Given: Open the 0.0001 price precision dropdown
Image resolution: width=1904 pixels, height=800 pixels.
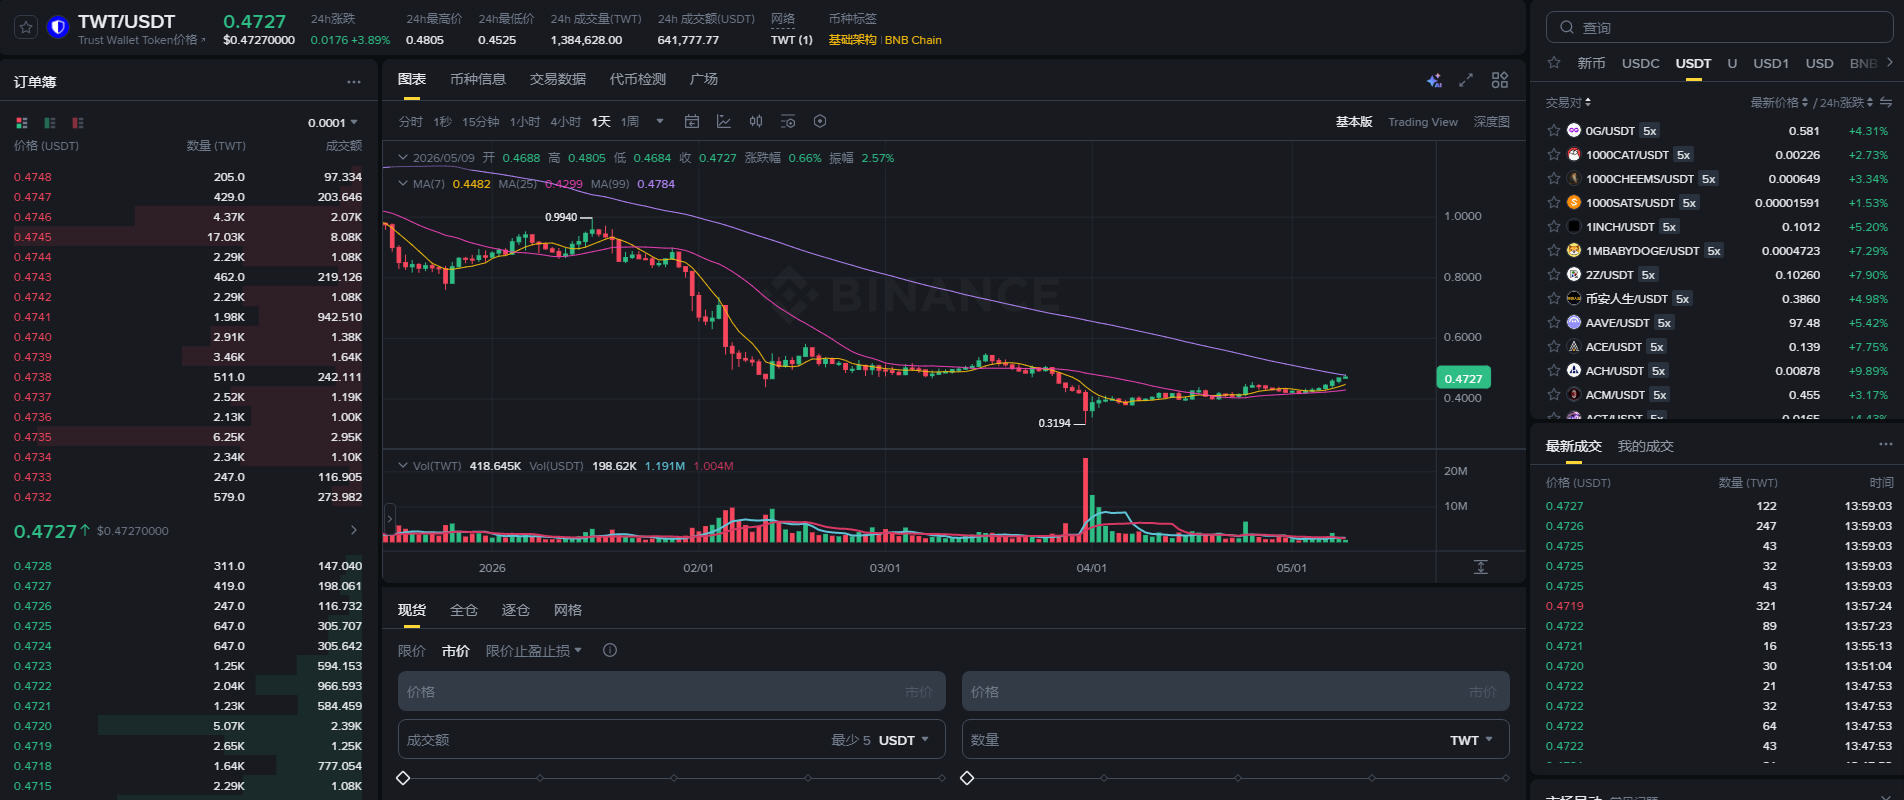Looking at the screenshot, I should (x=333, y=123).
